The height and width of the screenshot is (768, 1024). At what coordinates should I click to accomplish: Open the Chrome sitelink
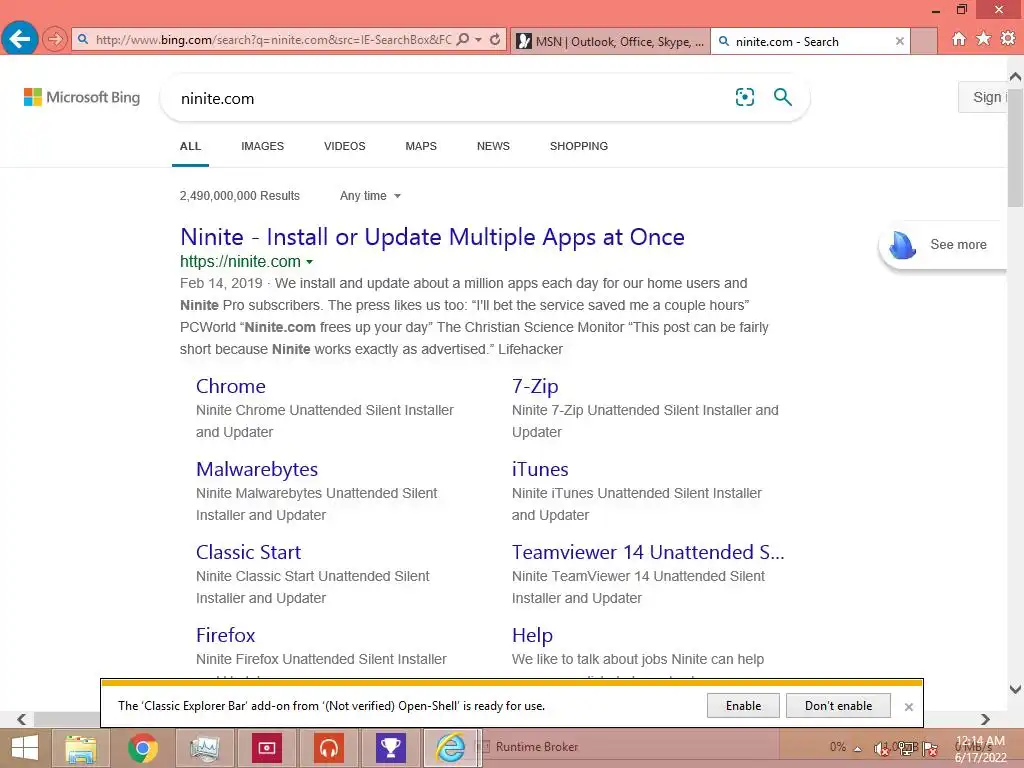click(231, 386)
